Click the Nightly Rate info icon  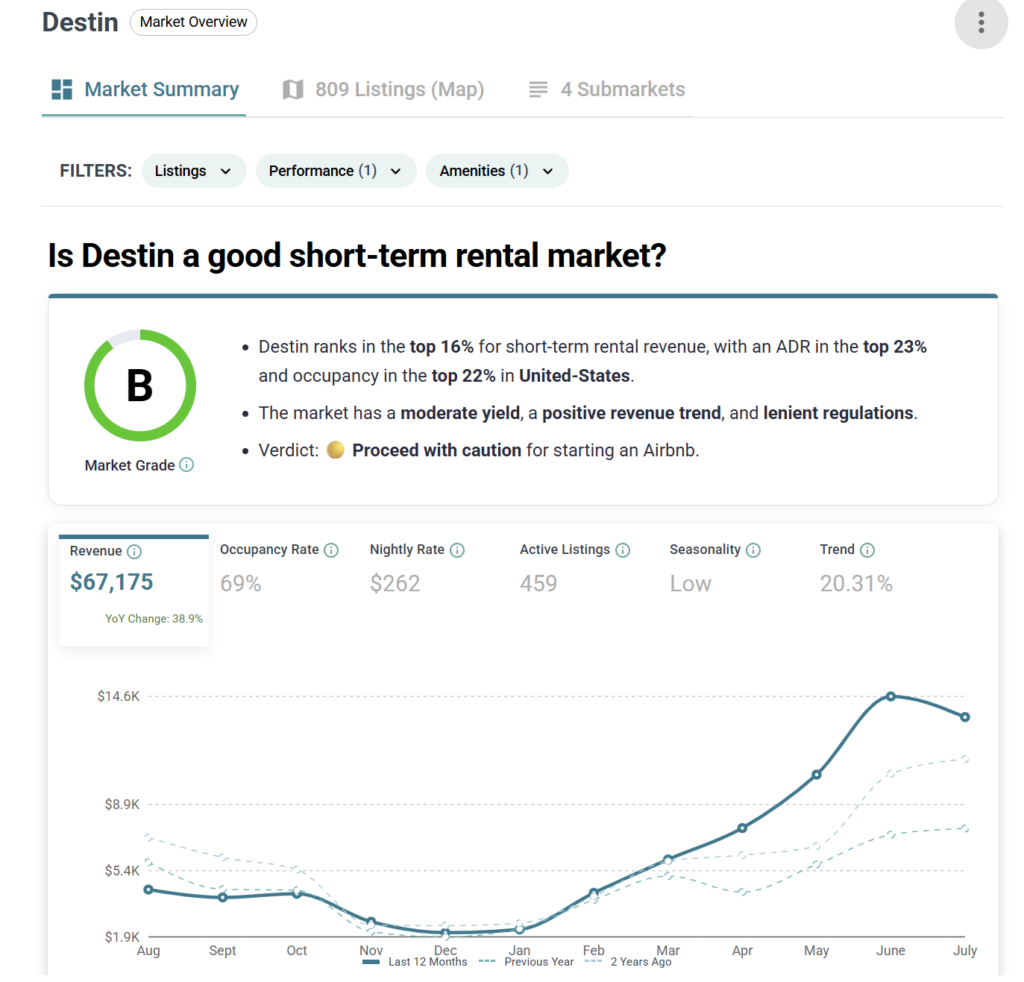tap(457, 550)
